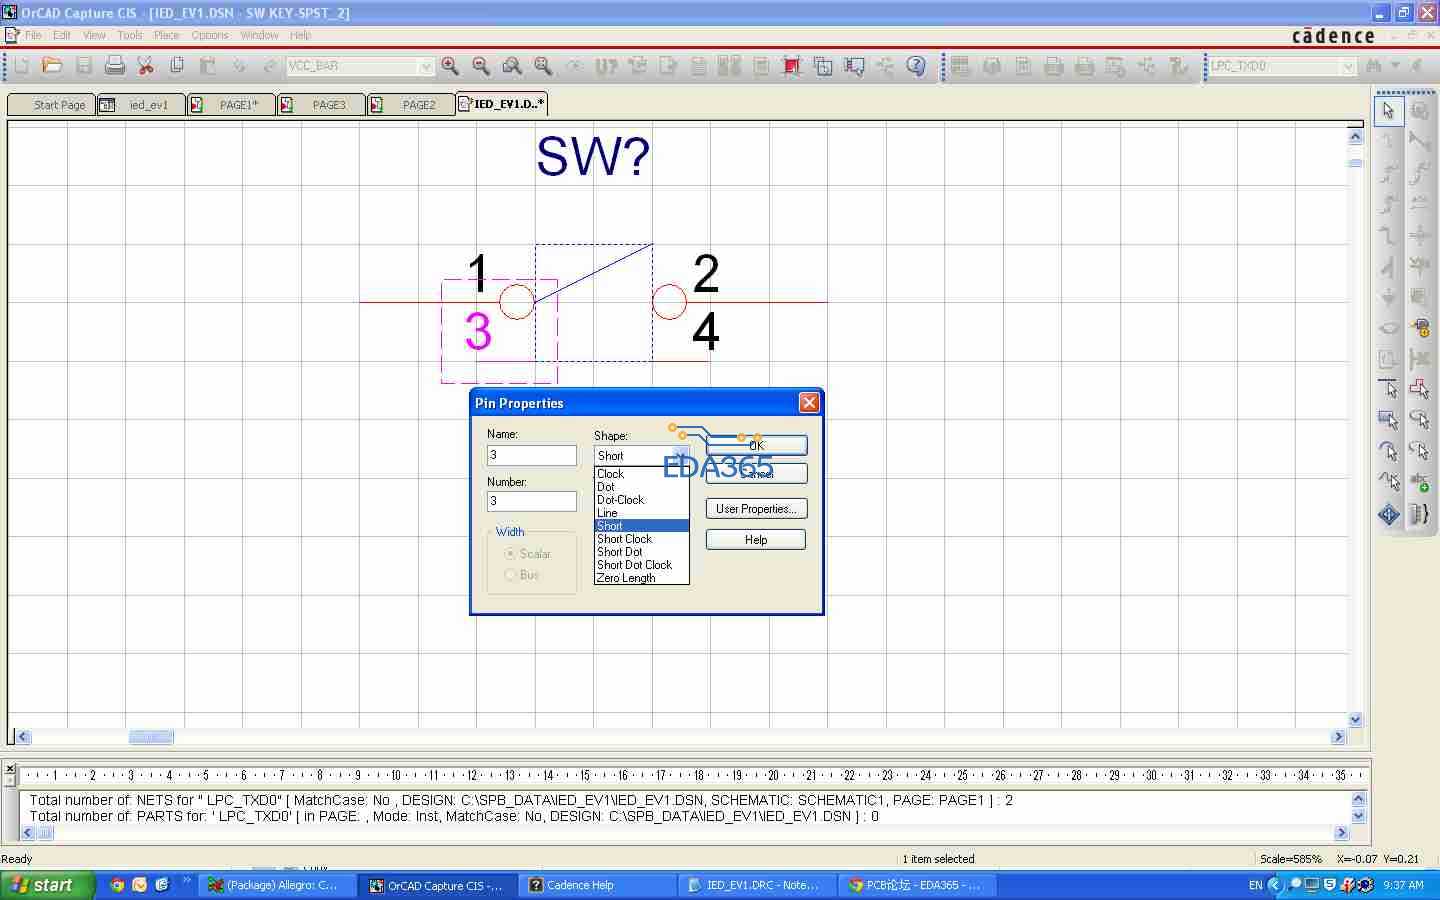1440x900 pixels.
Task: Switch to the PAGE1* tab
Action: pos(231,105)
